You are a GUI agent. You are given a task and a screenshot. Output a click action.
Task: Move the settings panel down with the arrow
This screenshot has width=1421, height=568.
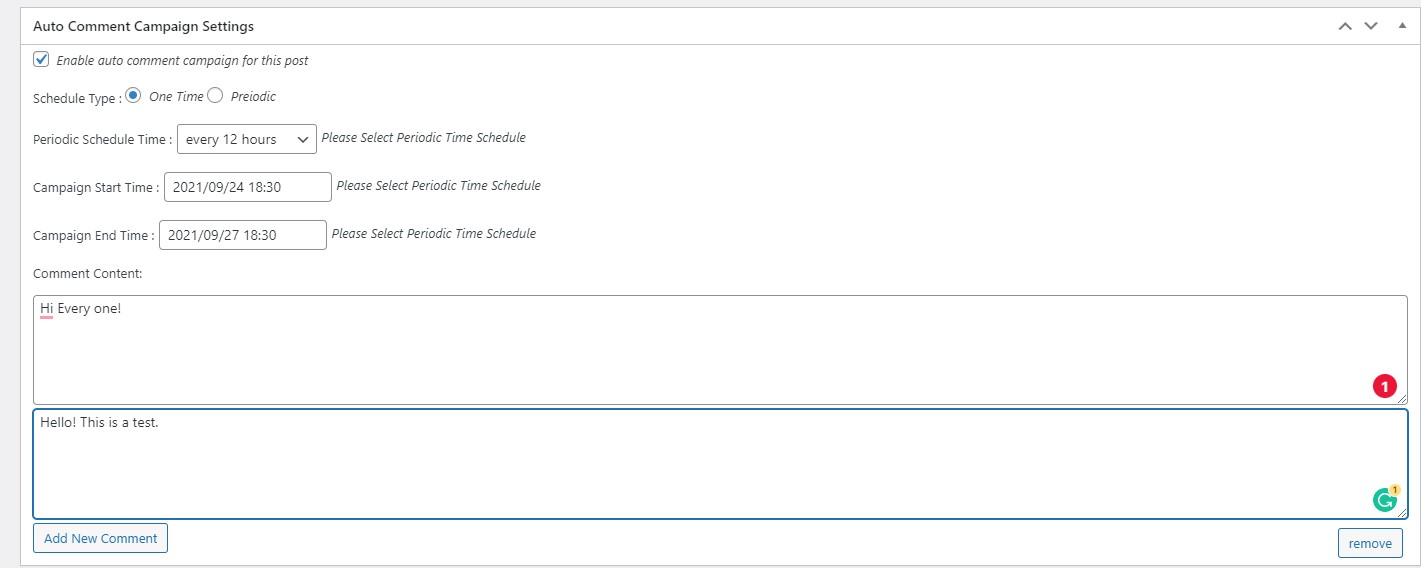(1371, 26)
